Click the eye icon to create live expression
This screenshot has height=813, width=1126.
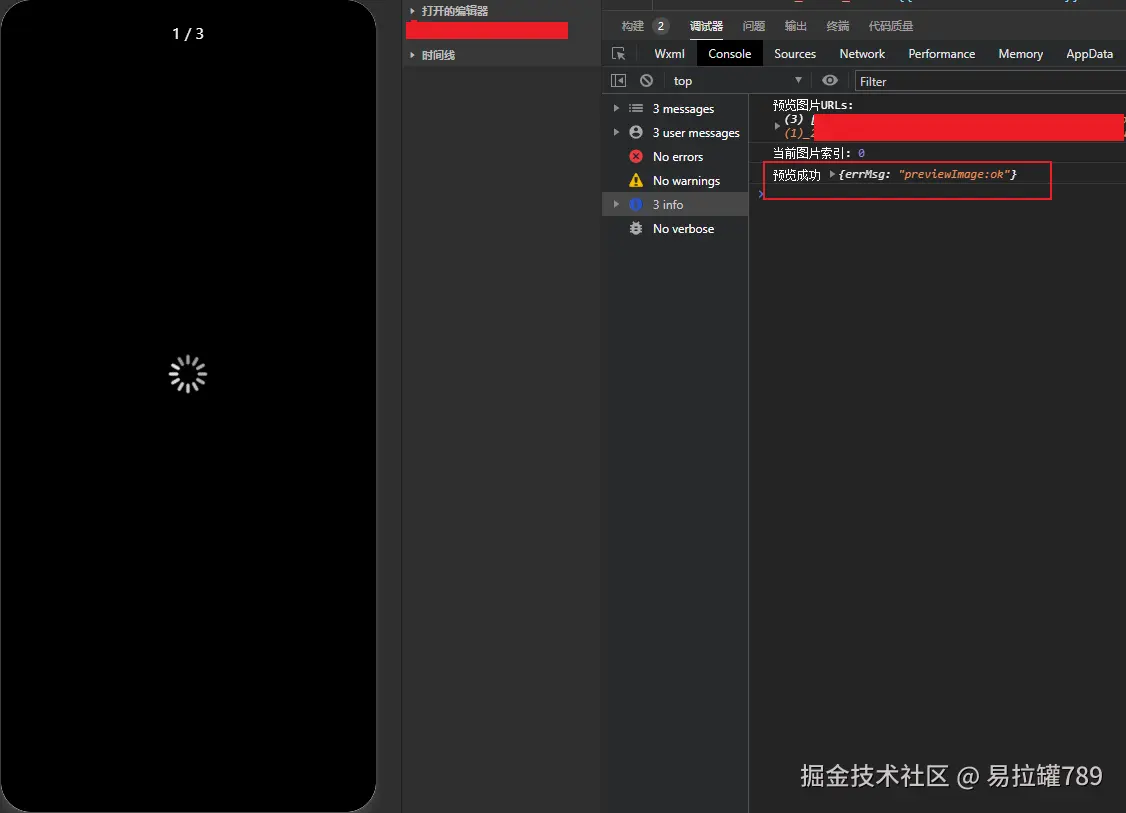(x=830, y=80)
